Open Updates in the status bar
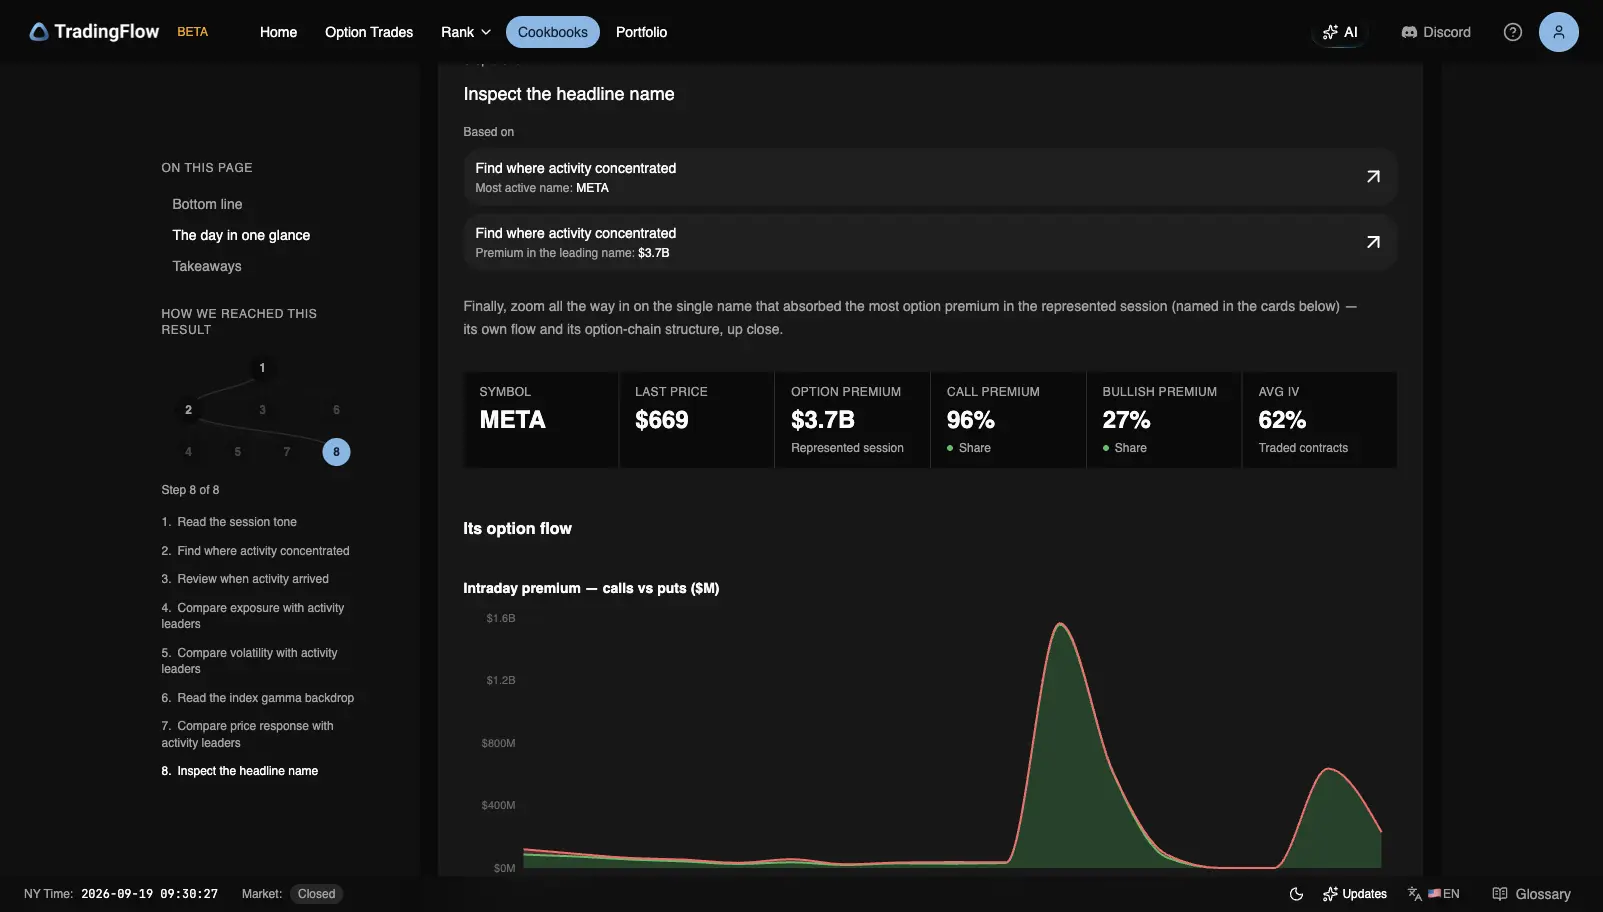The height and width of the screenshot is (912, 1603). pyautogui.click(x=1354, y=894)
